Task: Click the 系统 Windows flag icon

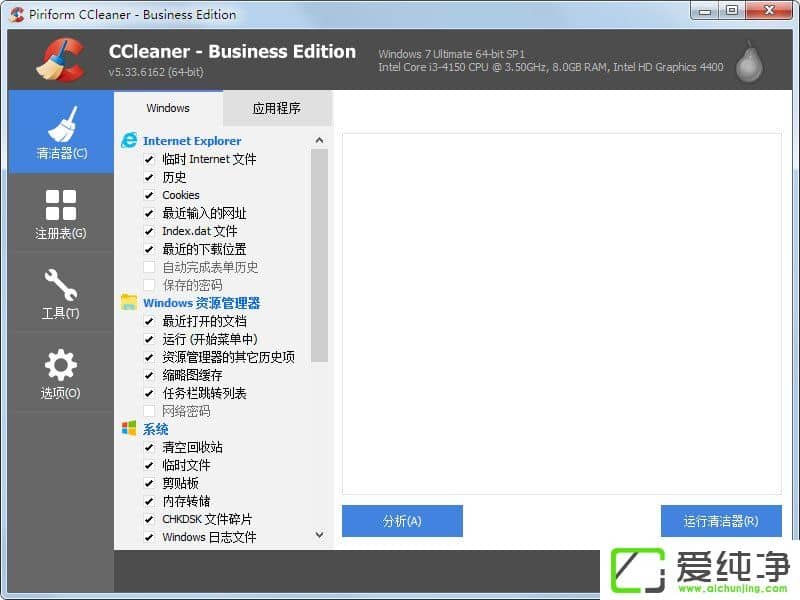Action: tap(129, 429)
